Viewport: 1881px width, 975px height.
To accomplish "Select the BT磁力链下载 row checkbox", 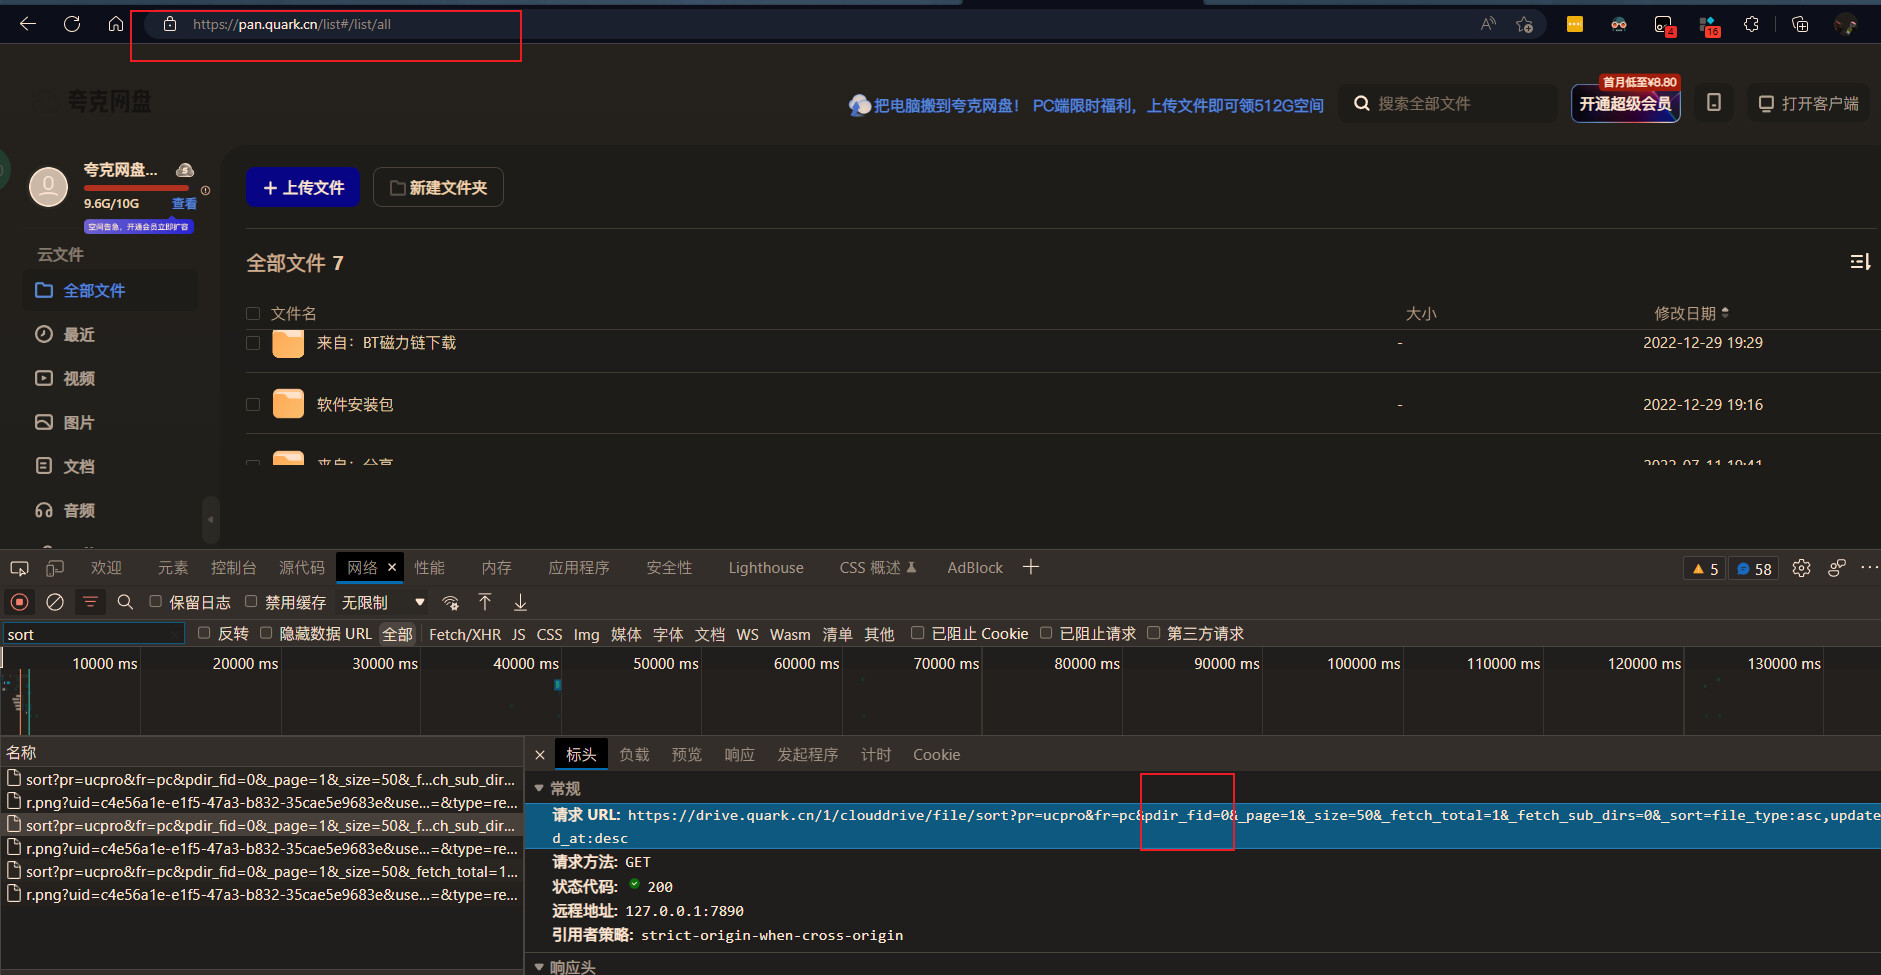I will point(253,343).
